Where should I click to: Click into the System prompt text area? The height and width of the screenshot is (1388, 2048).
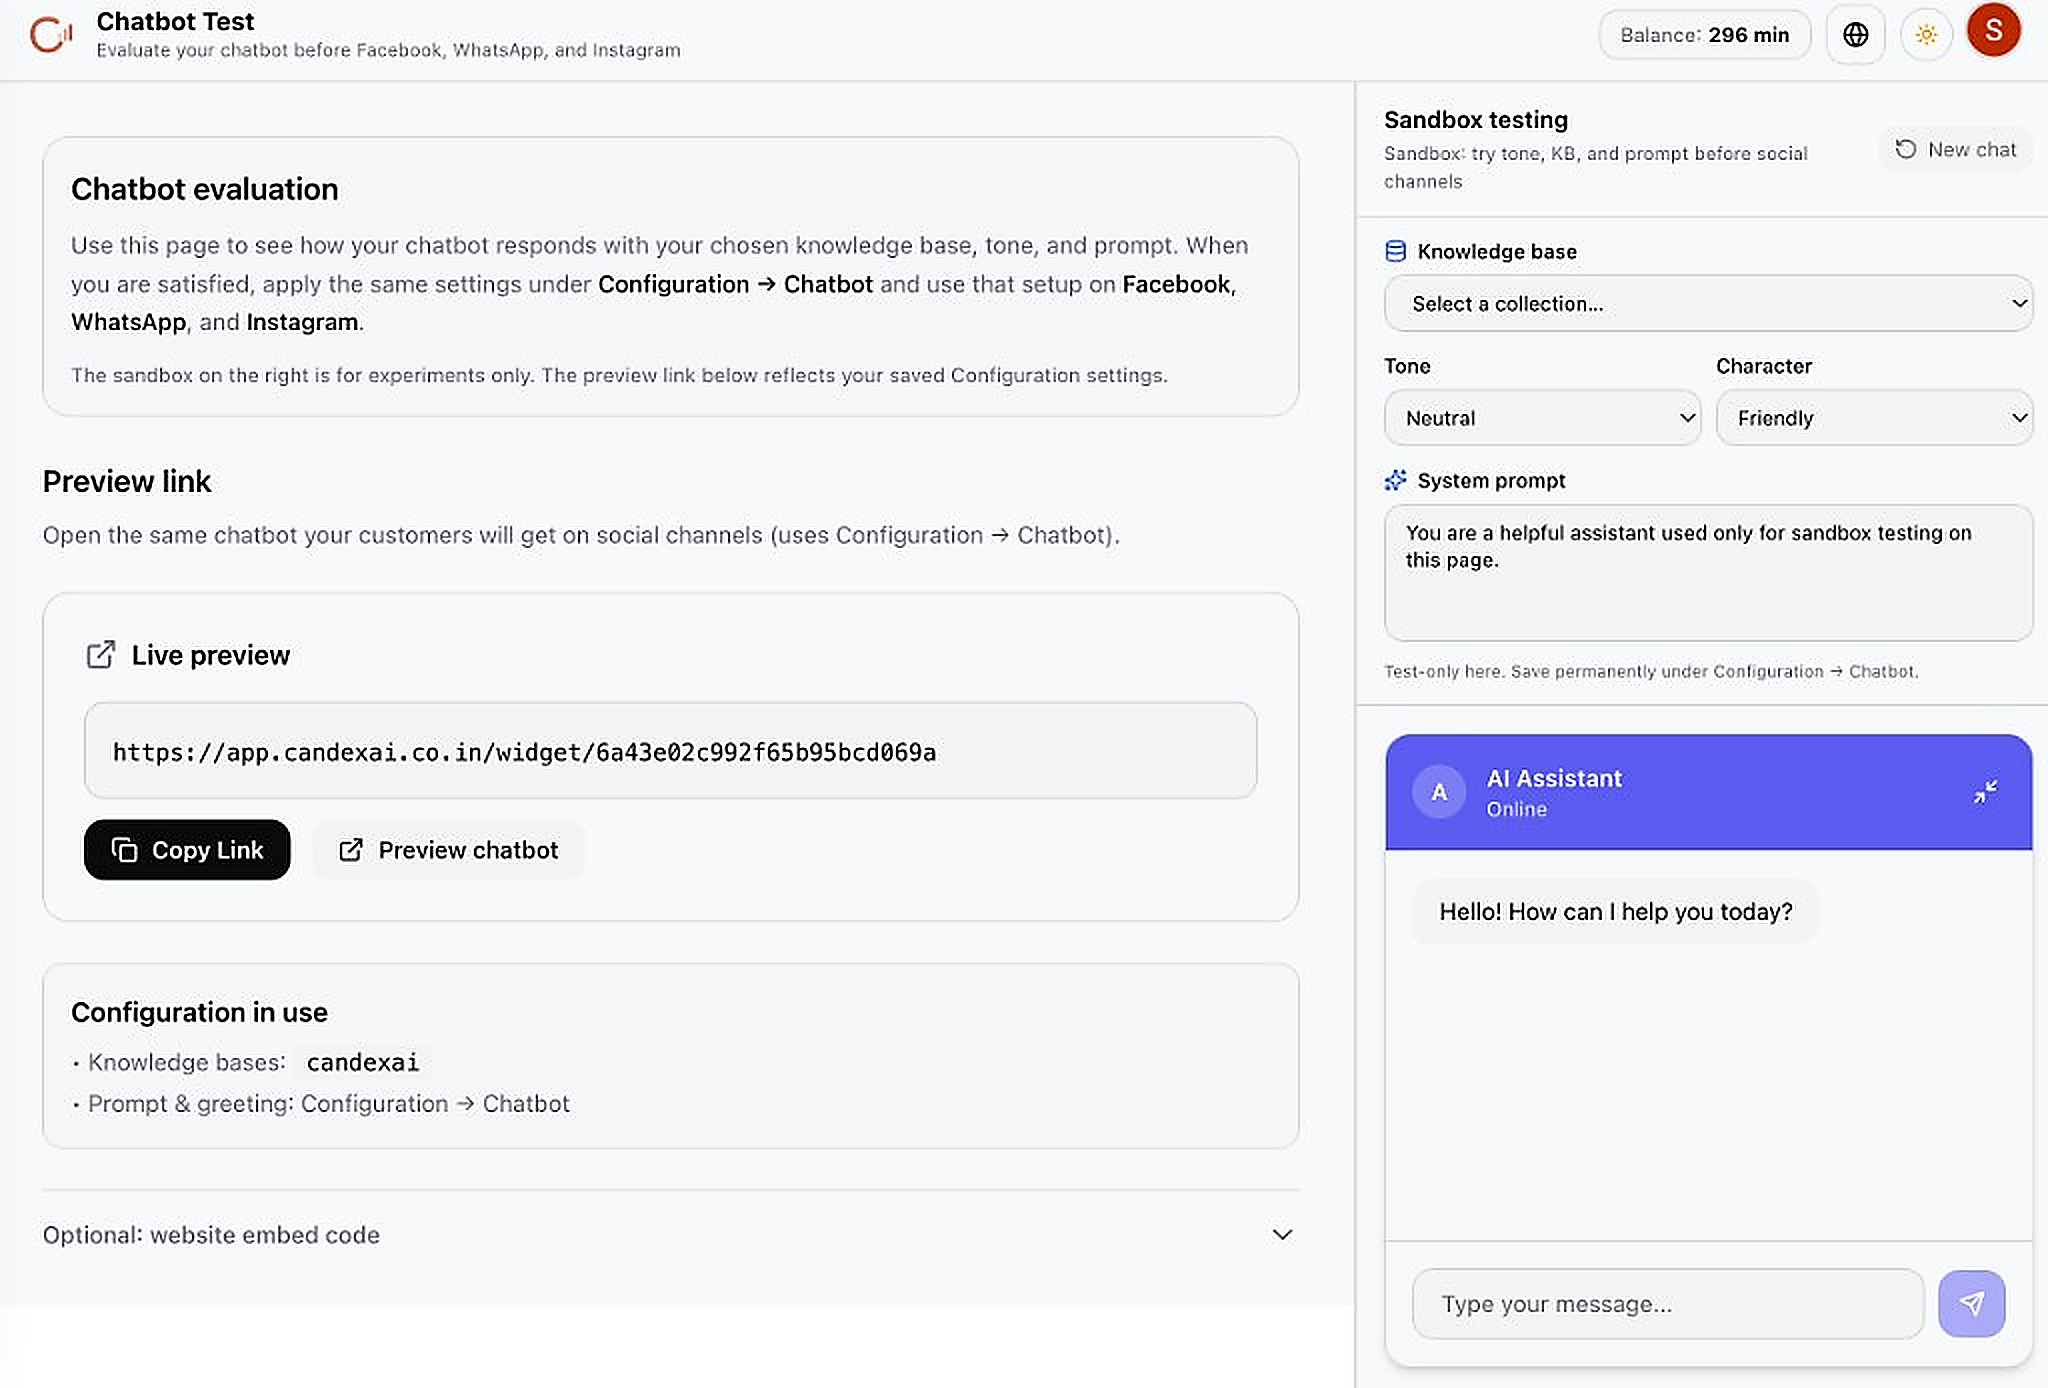(x=1708, y=572)
